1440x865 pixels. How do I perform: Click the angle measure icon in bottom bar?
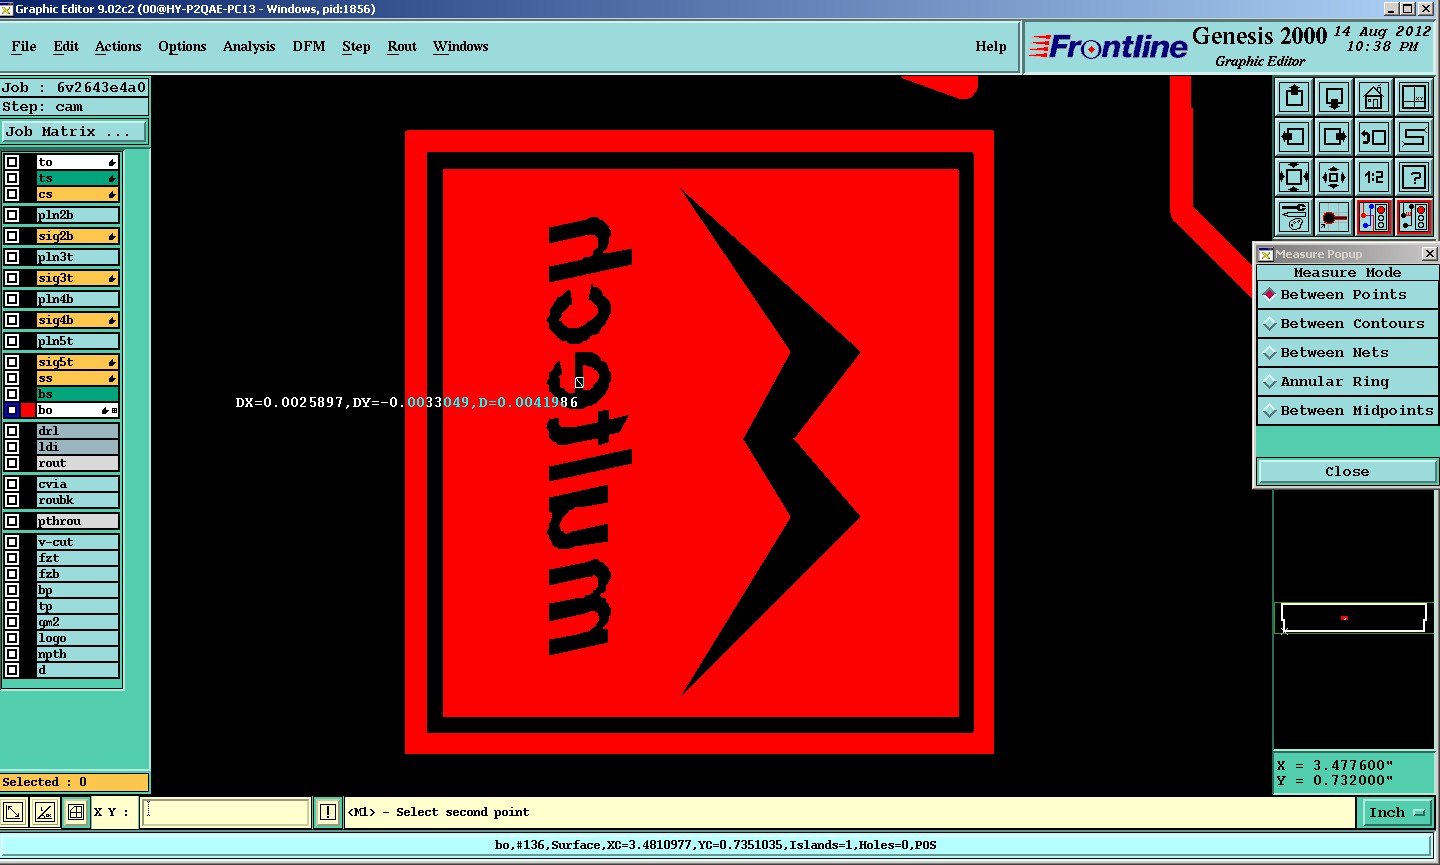[44, 812]
